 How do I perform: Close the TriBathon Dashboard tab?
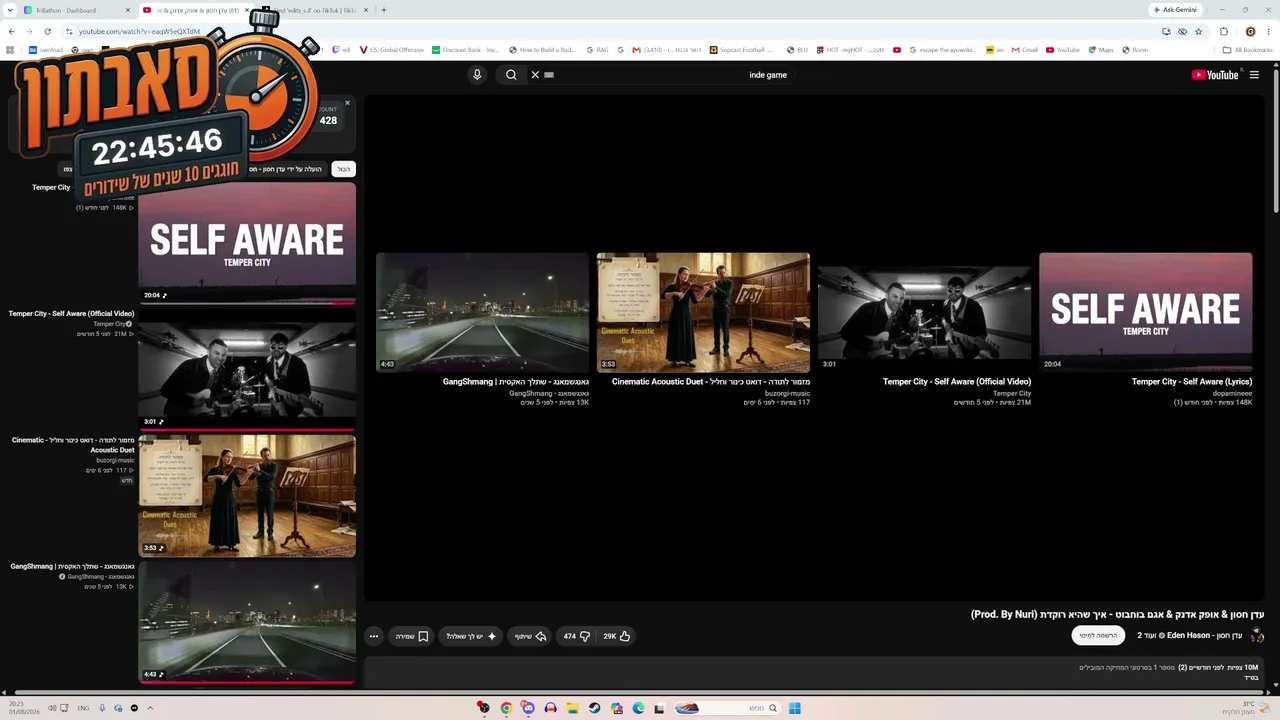pos(128,10)
